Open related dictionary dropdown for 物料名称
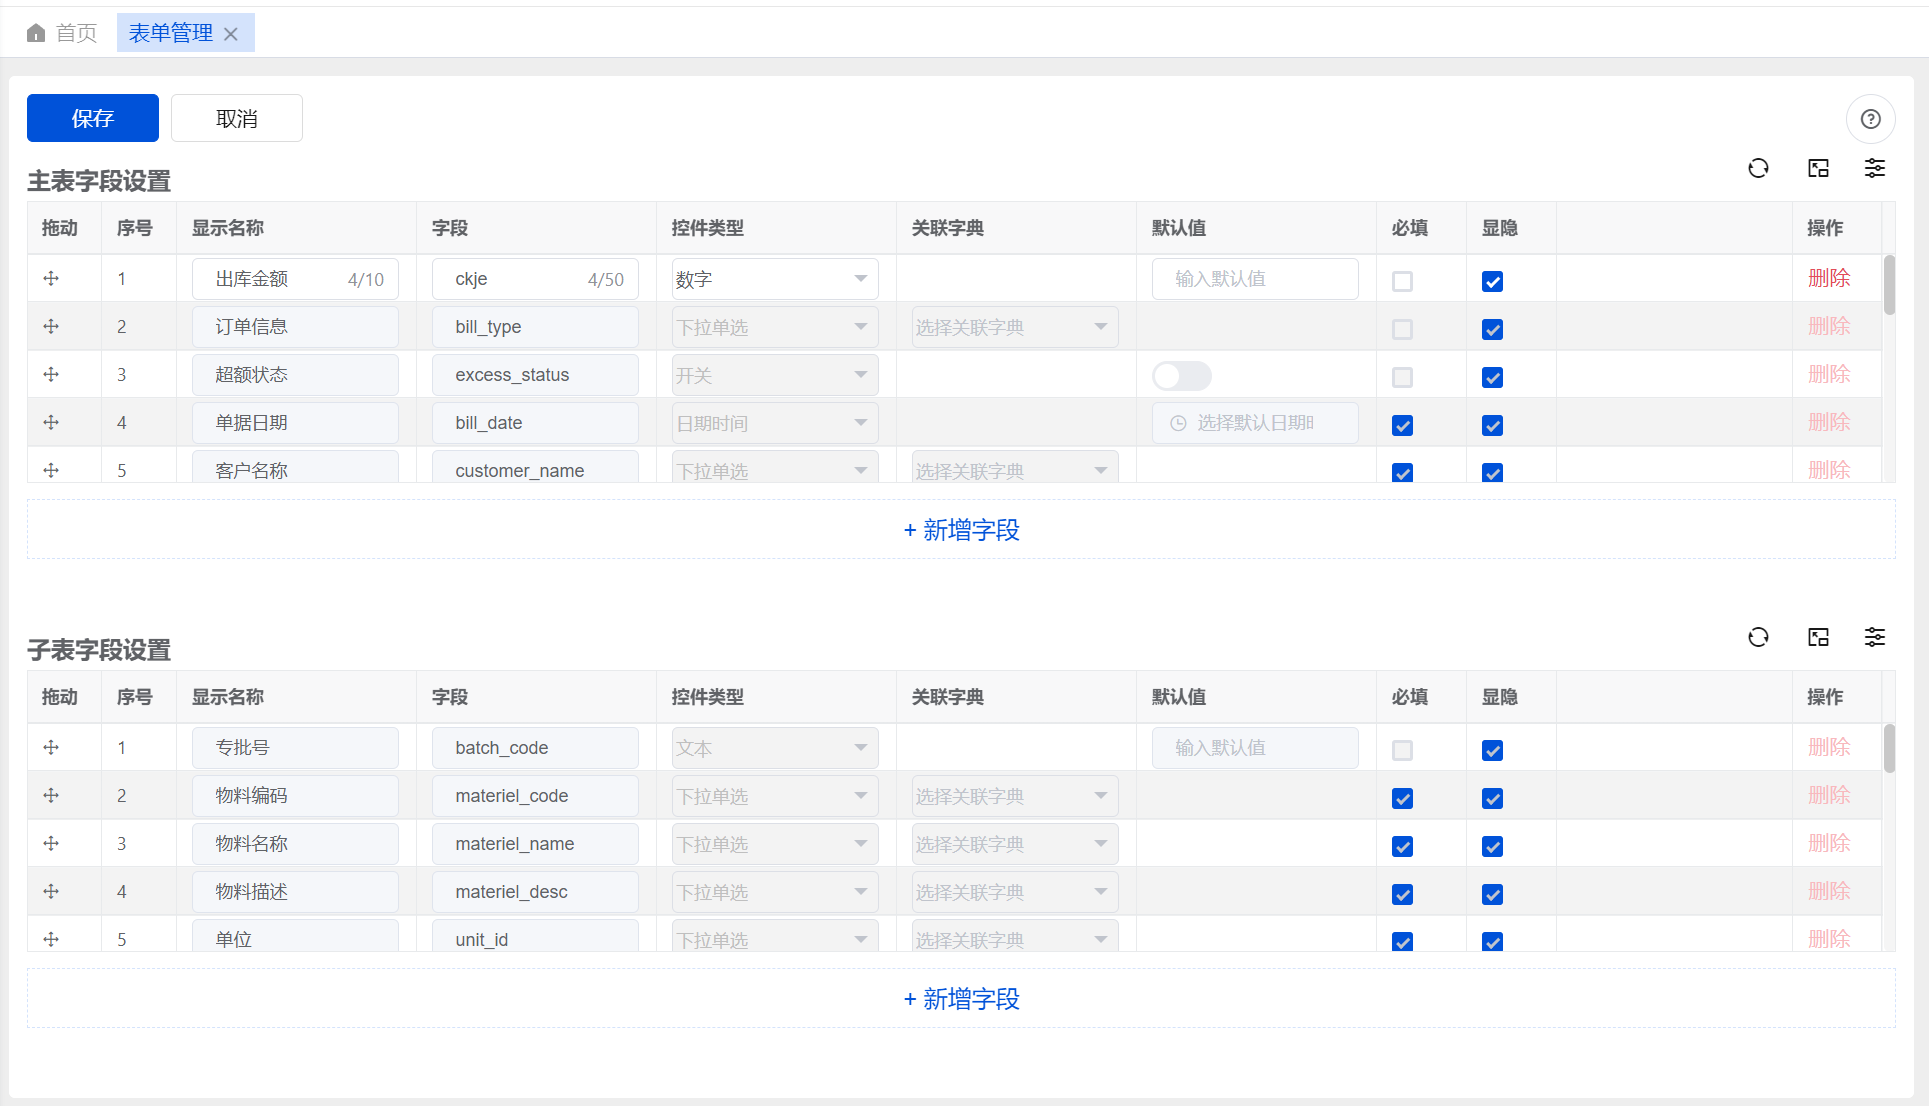Screen dimensions: 1929x1106 pyautogui.click(x=1015, y=844)
